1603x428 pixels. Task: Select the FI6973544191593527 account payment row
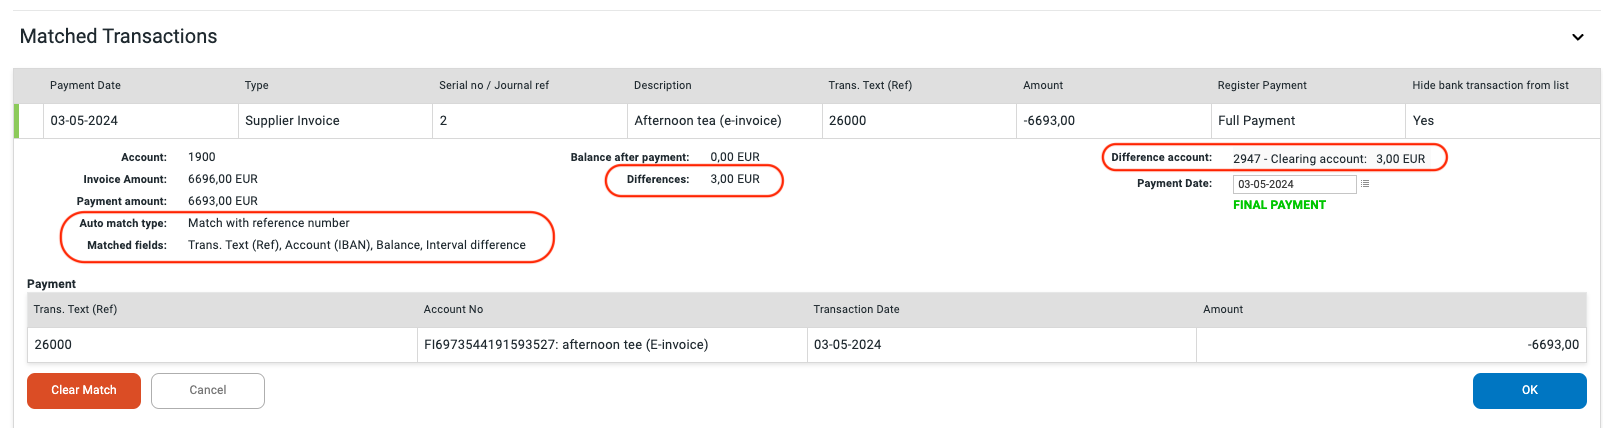pos(565,345)
